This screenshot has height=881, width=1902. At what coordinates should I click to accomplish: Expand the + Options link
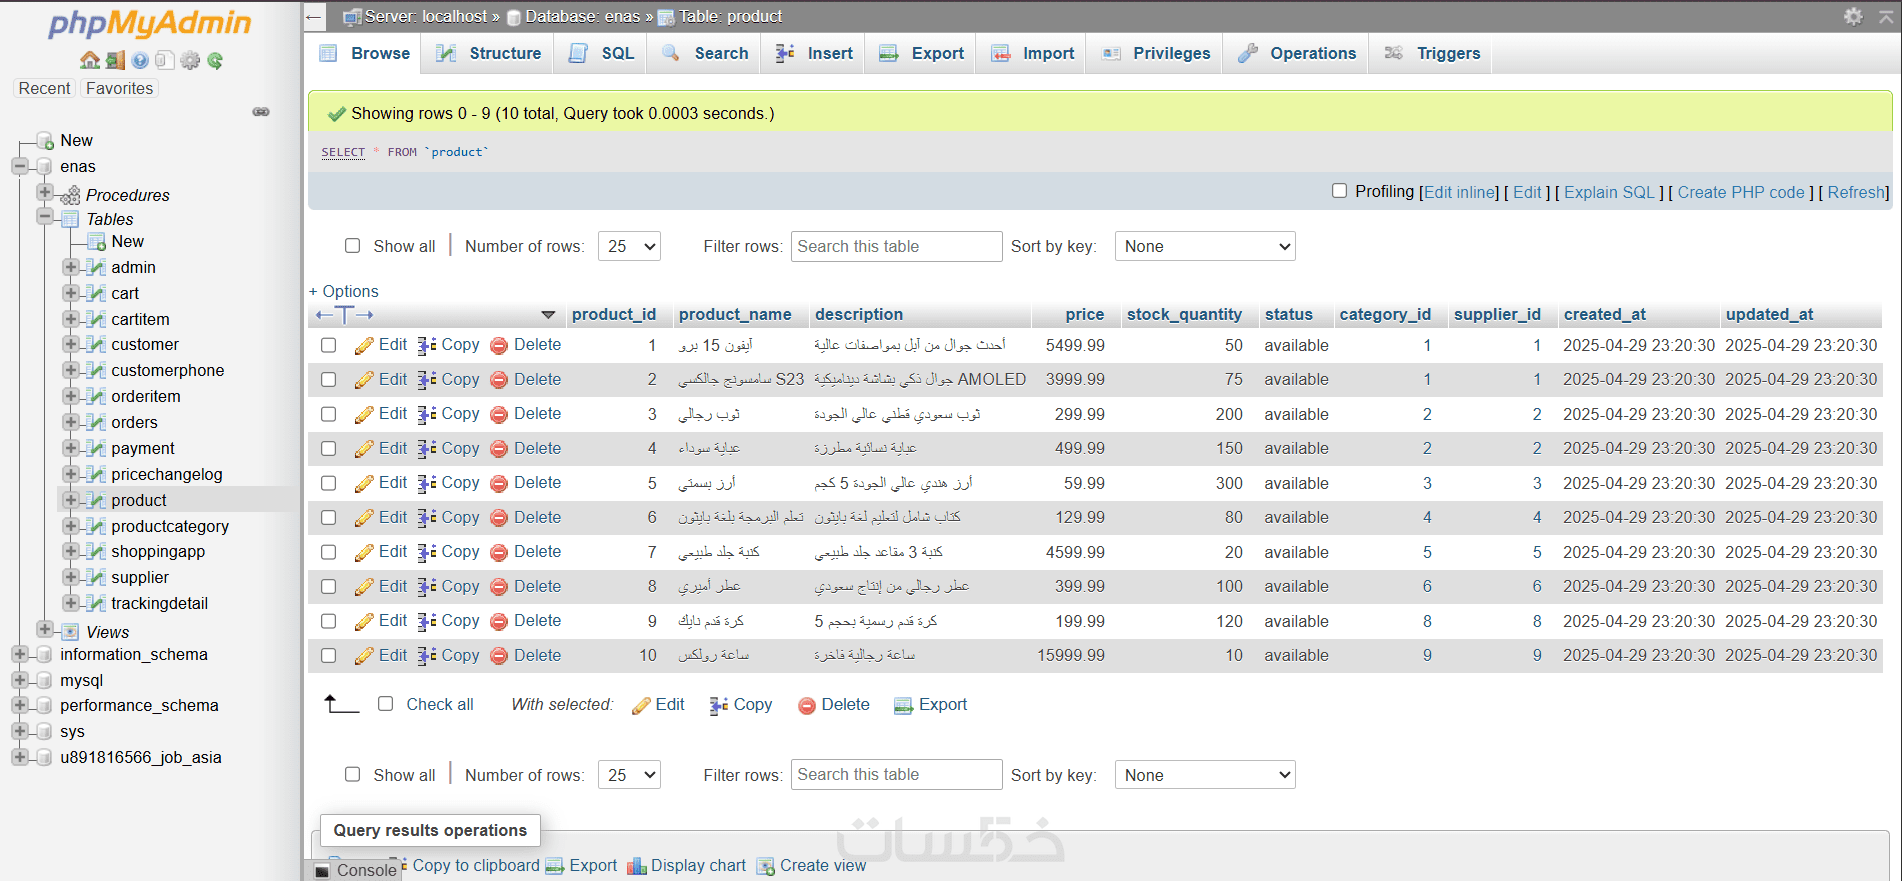344,291
